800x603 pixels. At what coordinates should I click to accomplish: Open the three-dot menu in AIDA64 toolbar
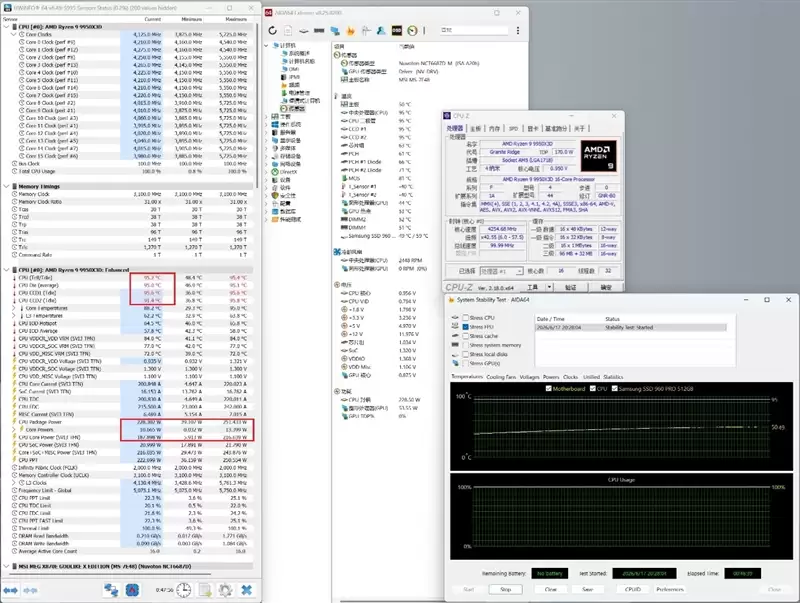click(518, 31)
